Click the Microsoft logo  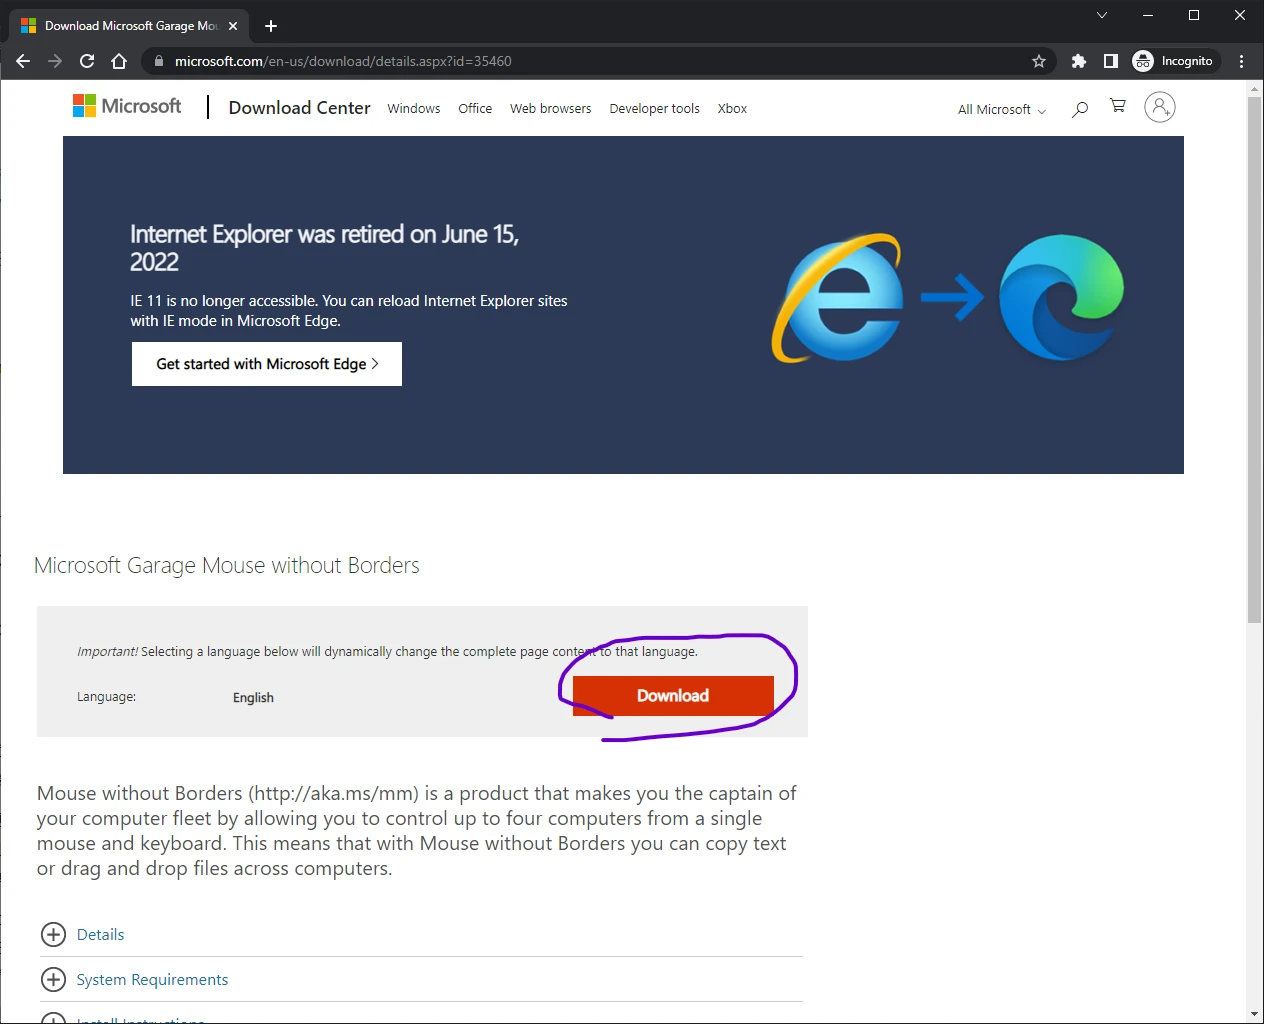tap(127, 106)
